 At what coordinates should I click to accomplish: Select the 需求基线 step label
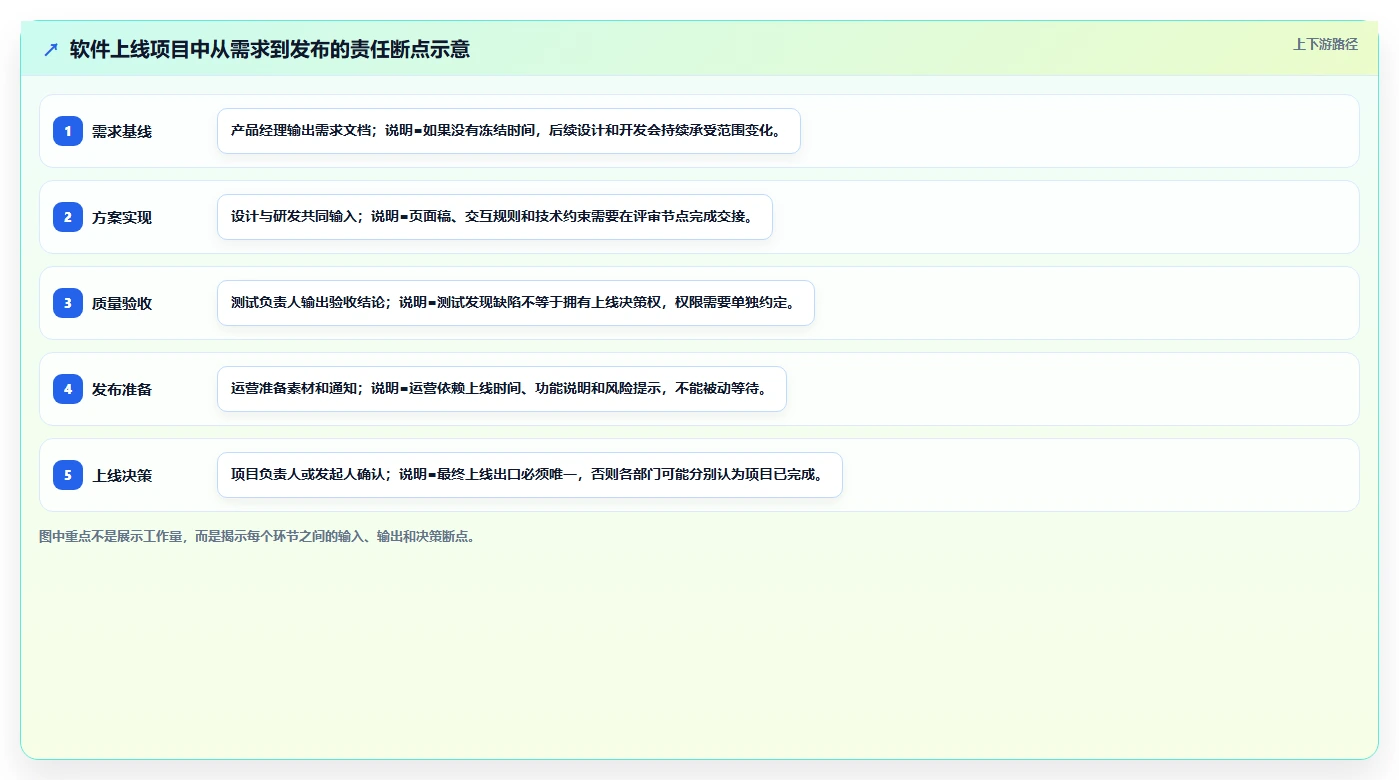pos(122,131)
